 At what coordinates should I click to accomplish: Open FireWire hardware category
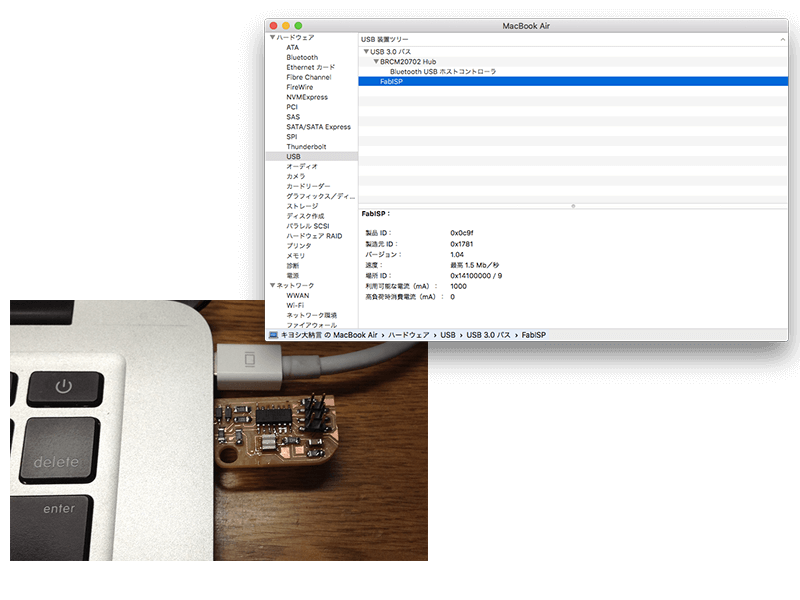299,87
